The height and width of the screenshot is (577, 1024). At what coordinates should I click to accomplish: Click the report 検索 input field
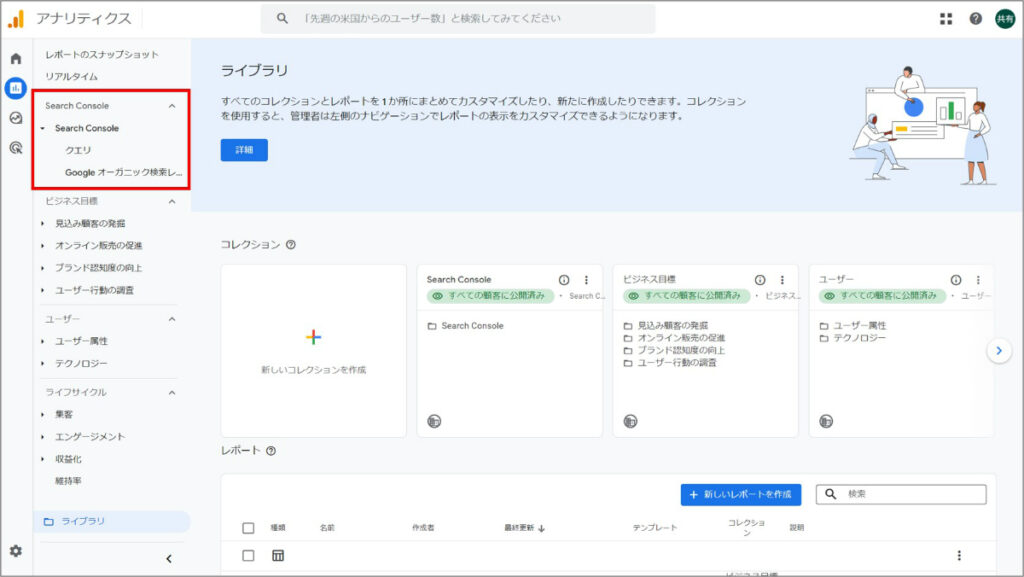901,494
